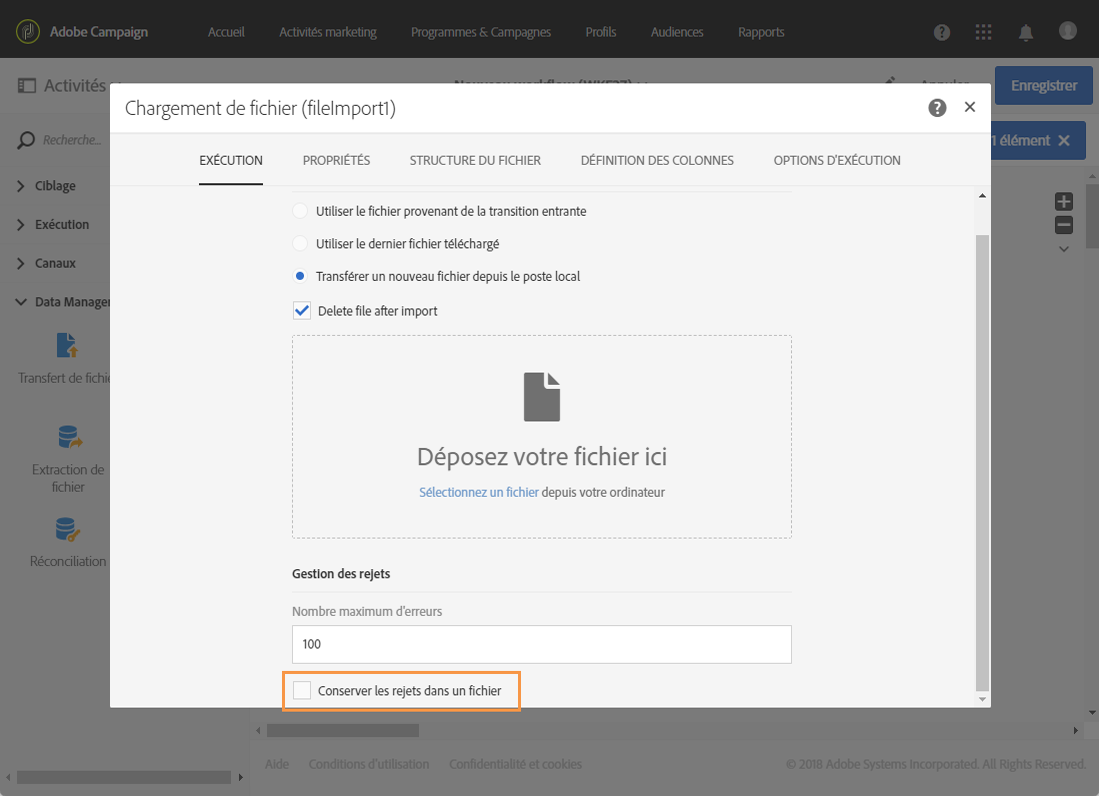The width and height of the screenshot is (1099, 796).
Task: Open the notifications bell icon
Action: 1025,32
